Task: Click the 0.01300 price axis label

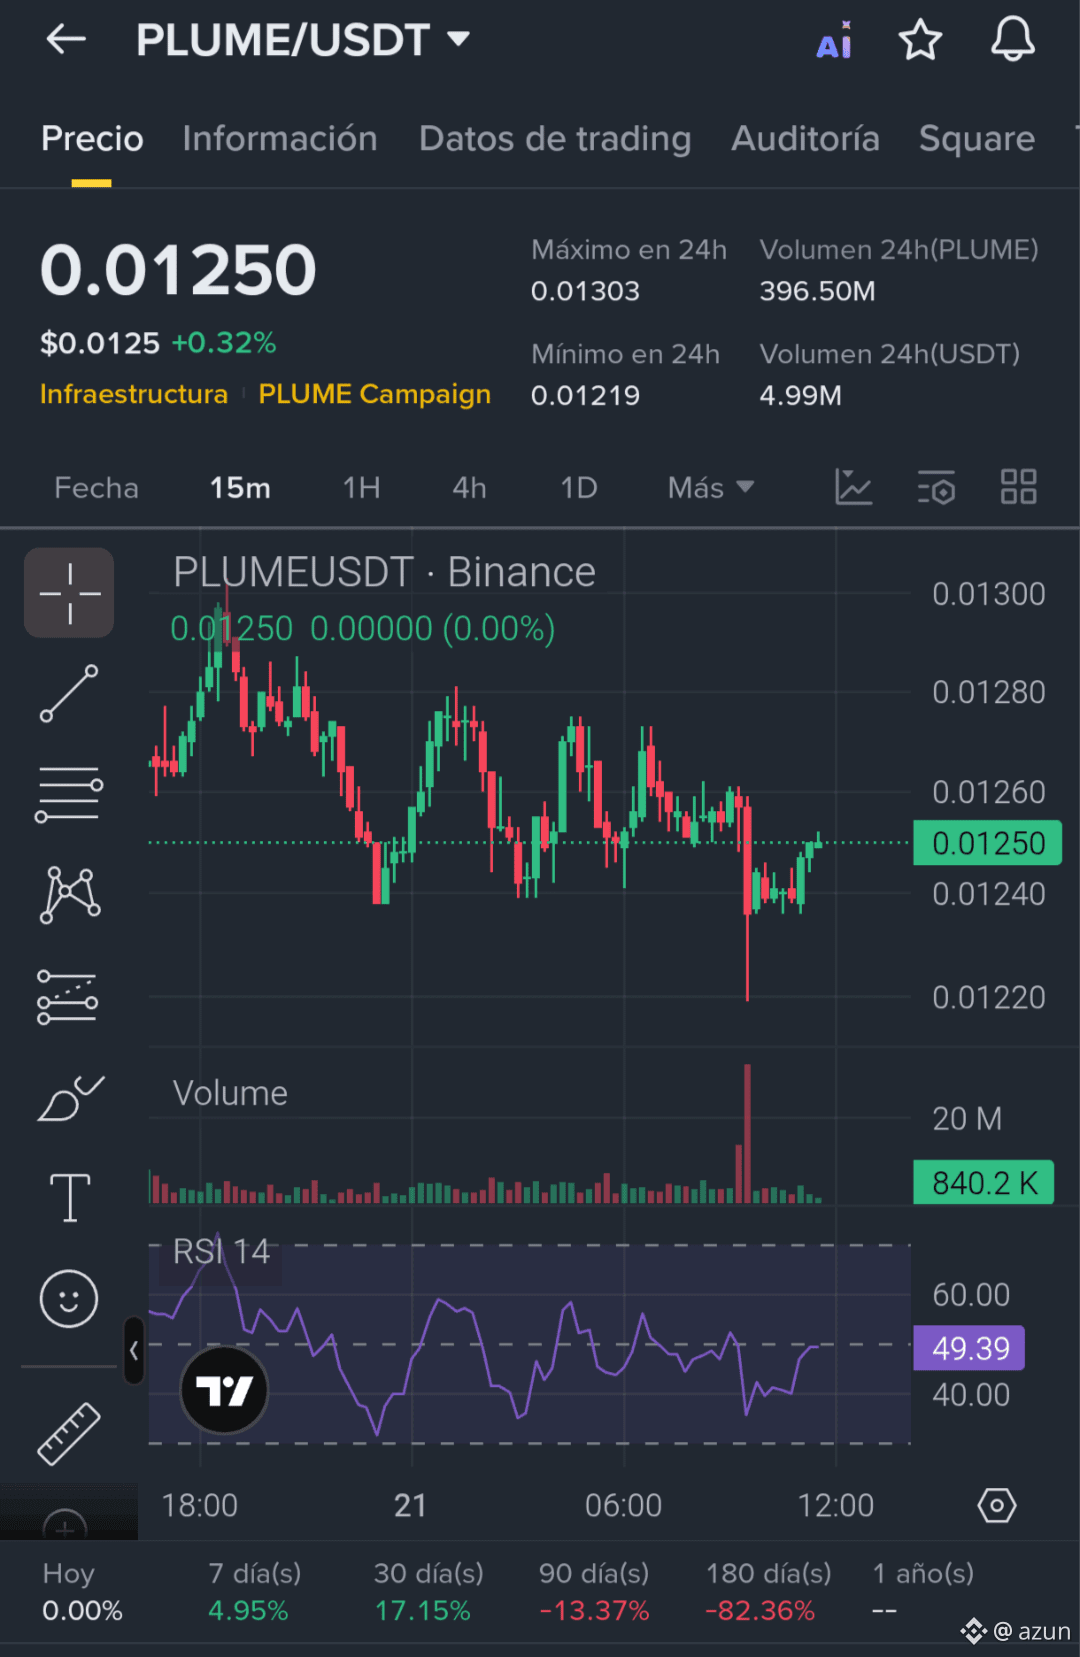Action: [988, 594]
